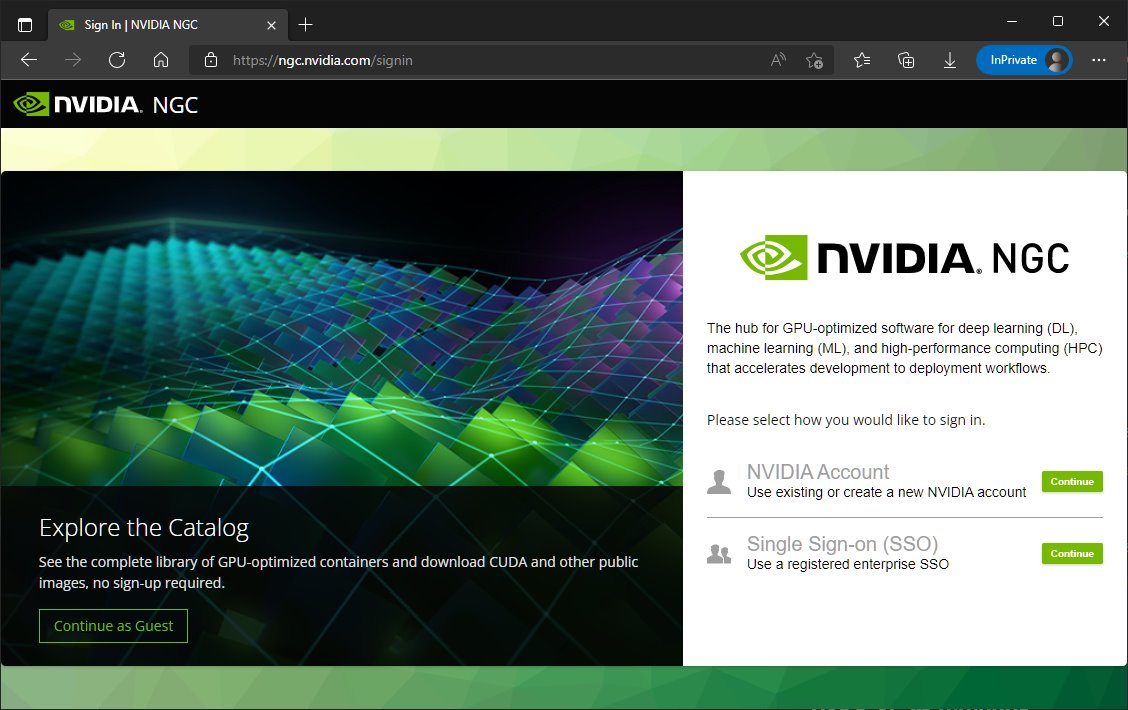
Task: Add this page to favorites star icon
Action: point(814,60)
